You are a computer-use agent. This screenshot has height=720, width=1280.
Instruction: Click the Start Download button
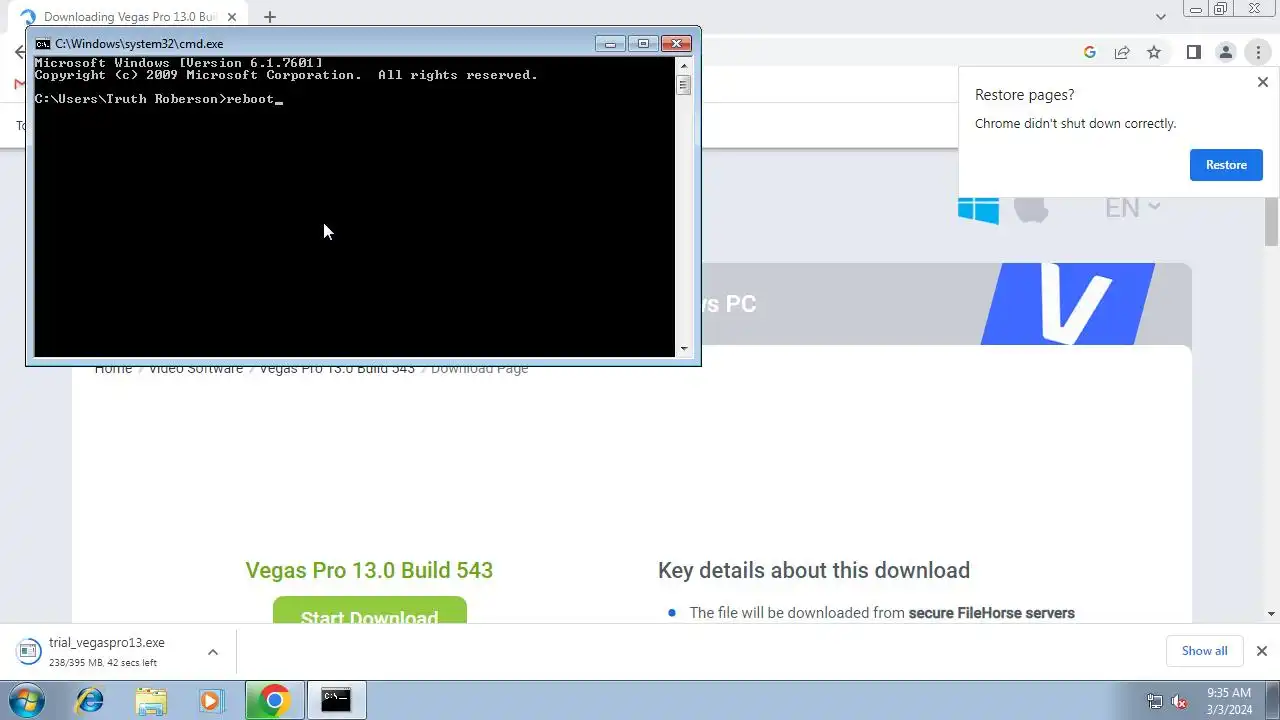370,610
